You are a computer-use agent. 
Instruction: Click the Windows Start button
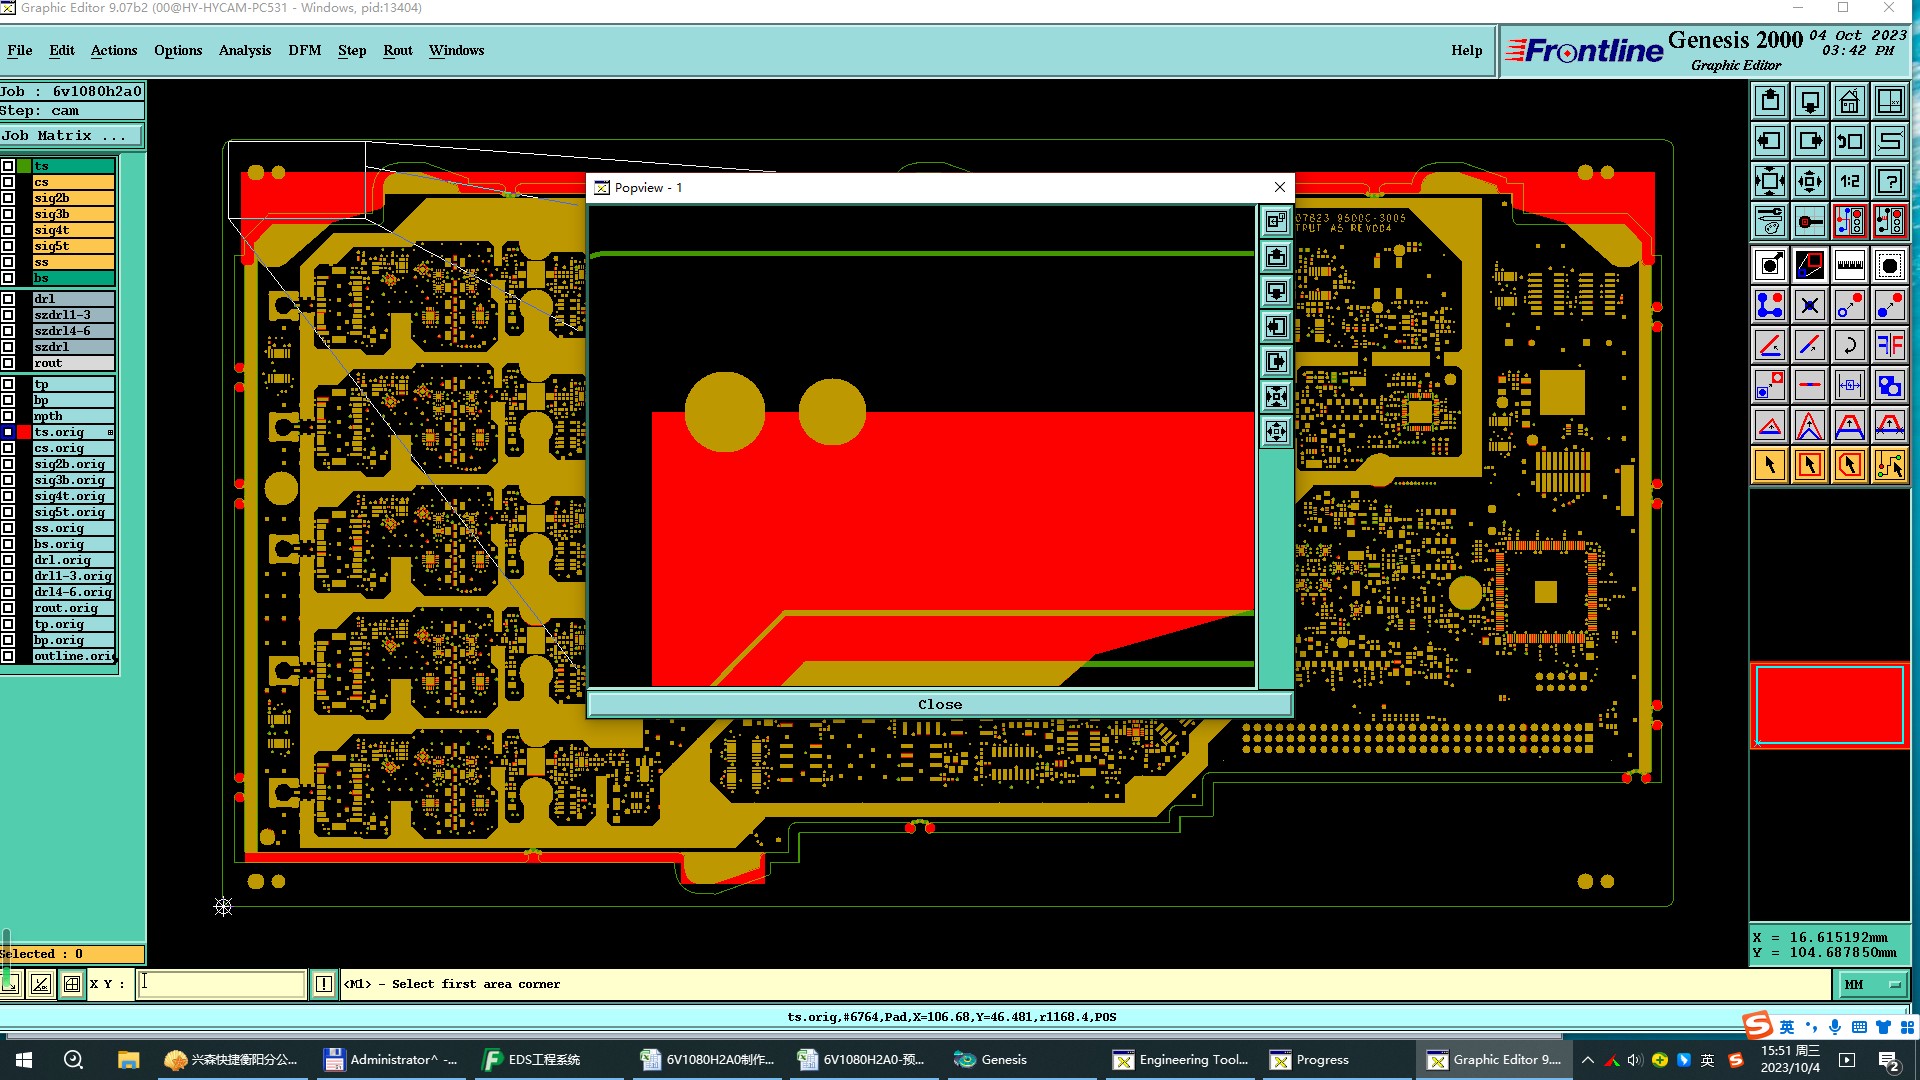click(x=24, y=1060)
